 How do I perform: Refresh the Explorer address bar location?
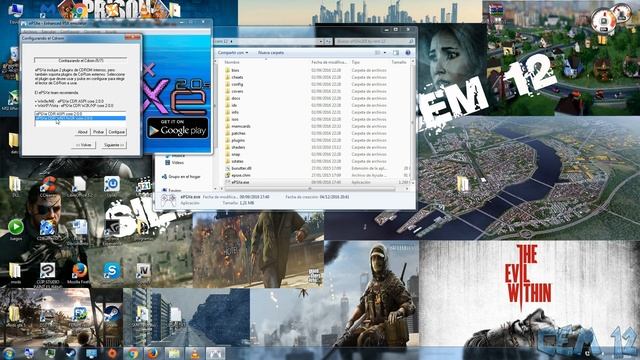tap(329, 41)
